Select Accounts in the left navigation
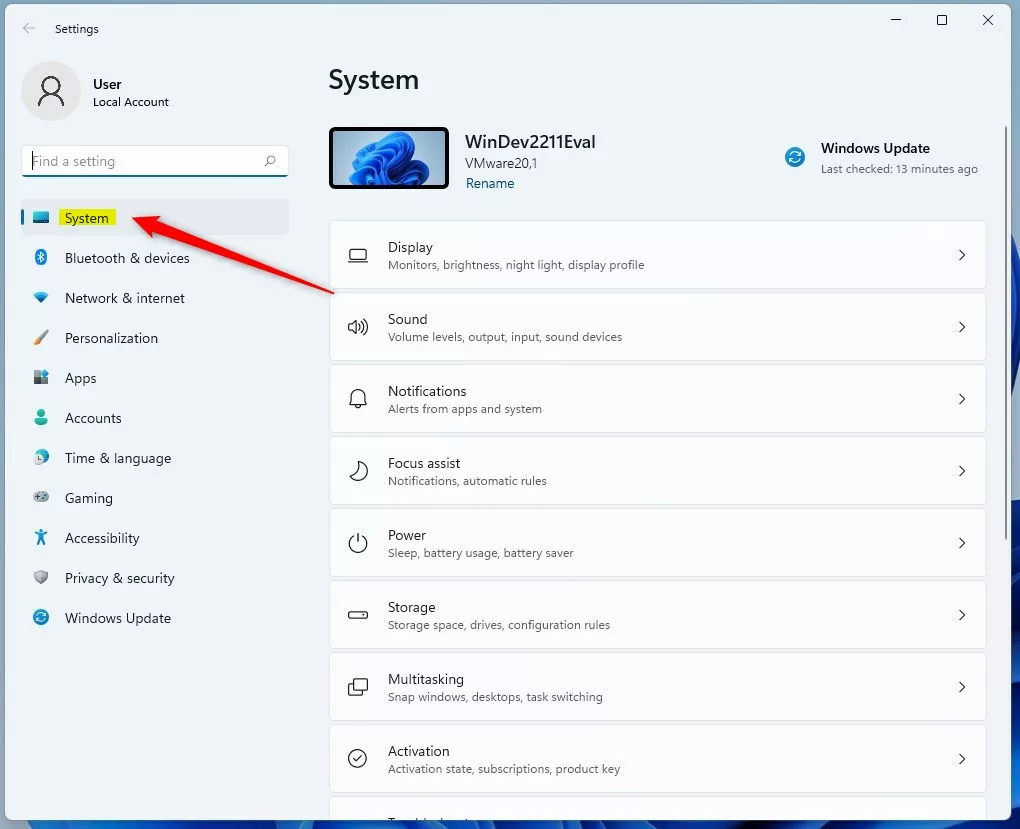The width and height of the screenshot is (1020, 829). click(x=93, y=418)
